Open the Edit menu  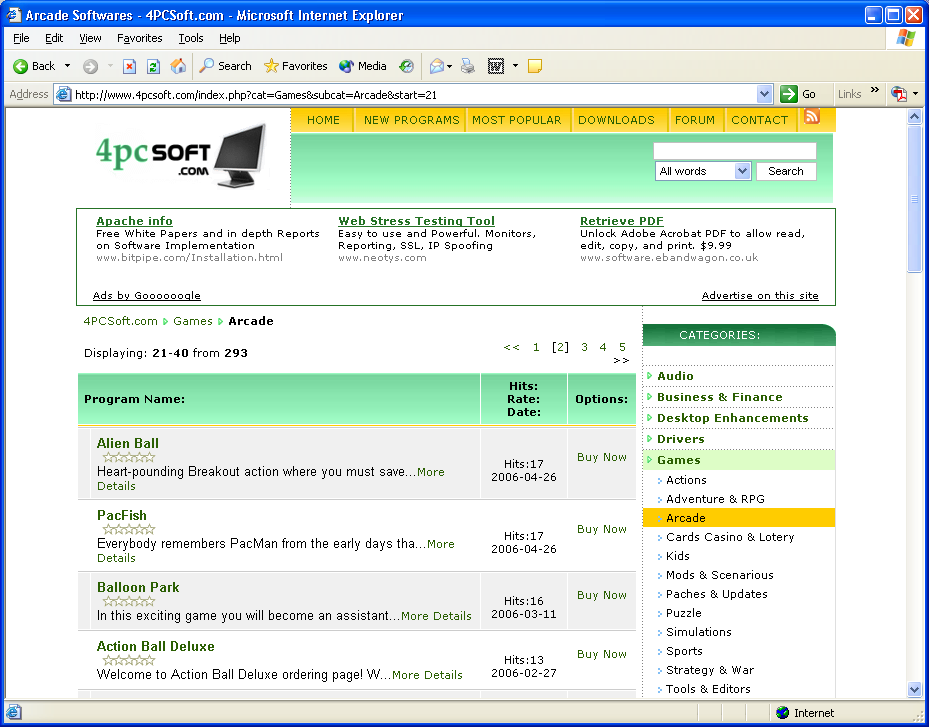(54, 38)
